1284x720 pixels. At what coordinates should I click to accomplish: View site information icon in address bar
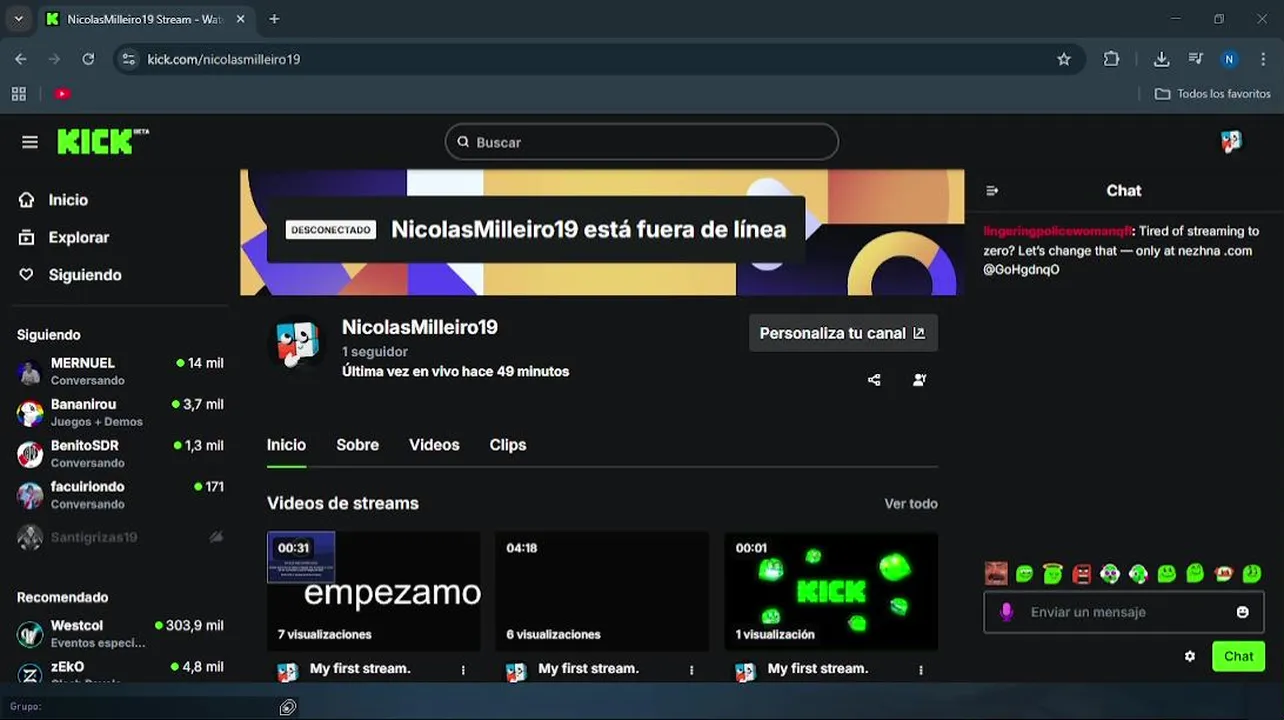tap(128, 59)
